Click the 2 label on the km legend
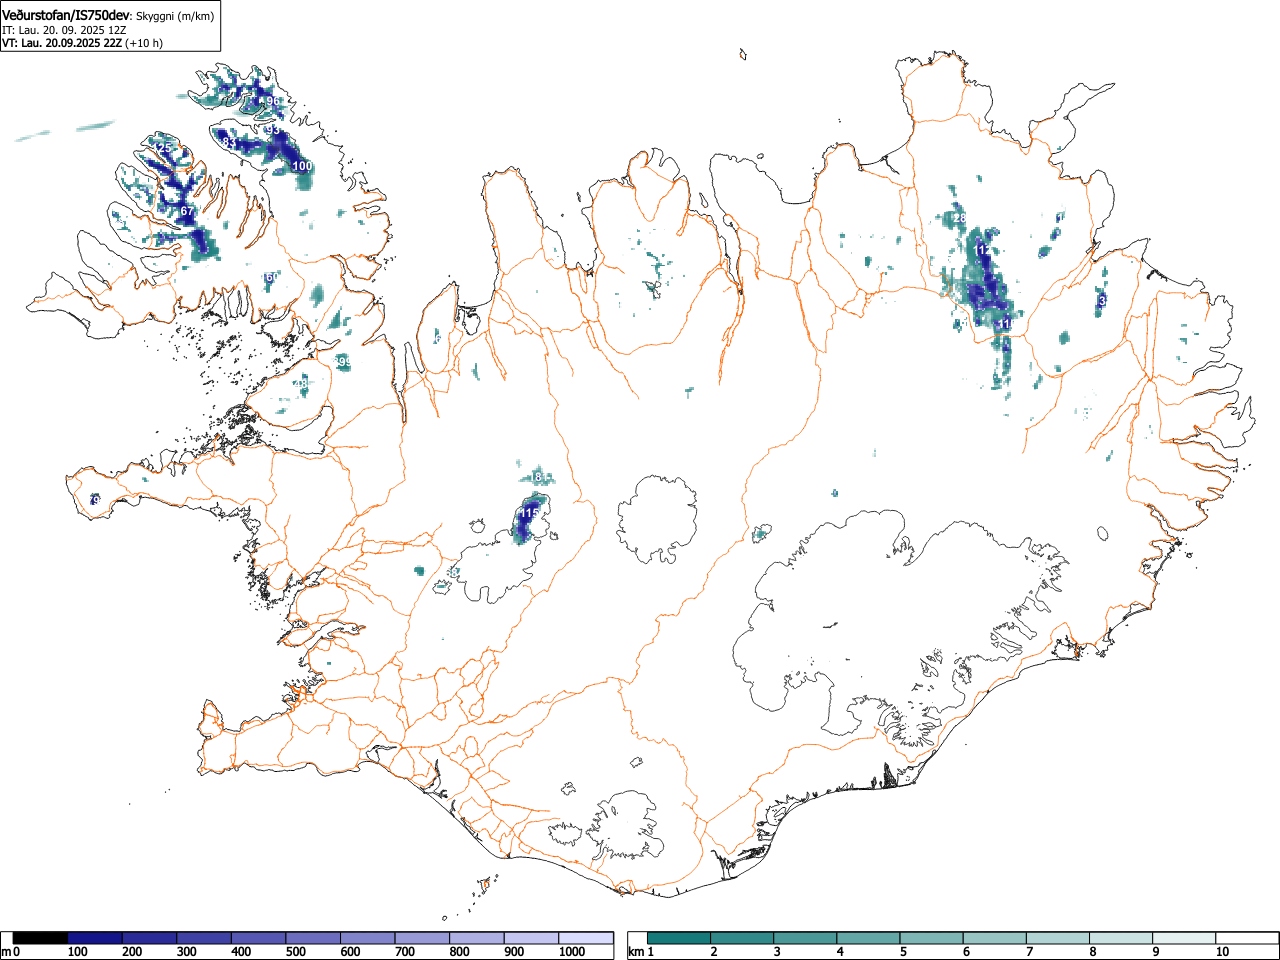 tap(714, 952)
